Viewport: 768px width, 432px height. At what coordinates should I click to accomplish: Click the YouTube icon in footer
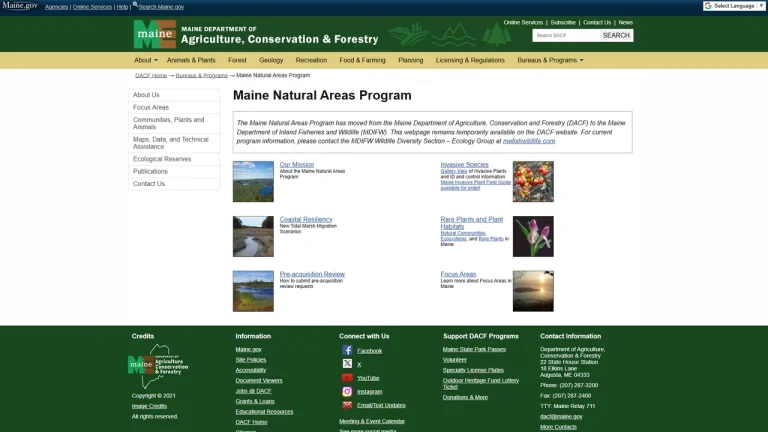347,378
